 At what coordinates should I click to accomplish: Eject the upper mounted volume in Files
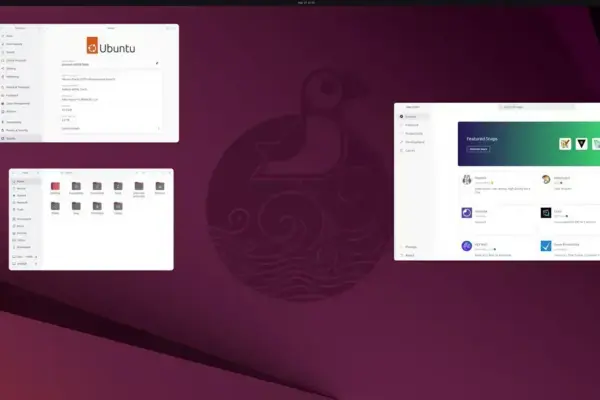36,257
